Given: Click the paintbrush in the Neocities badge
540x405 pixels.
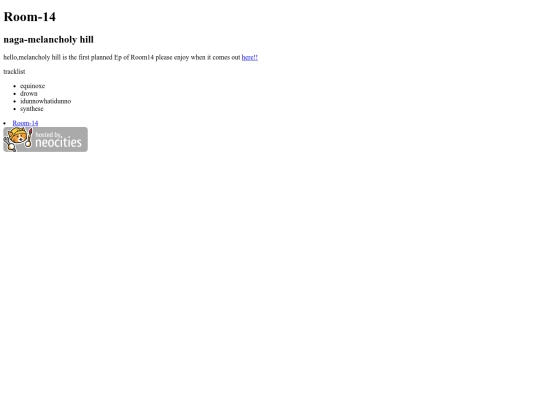Looking at the screenshot, I should [29, 138].
